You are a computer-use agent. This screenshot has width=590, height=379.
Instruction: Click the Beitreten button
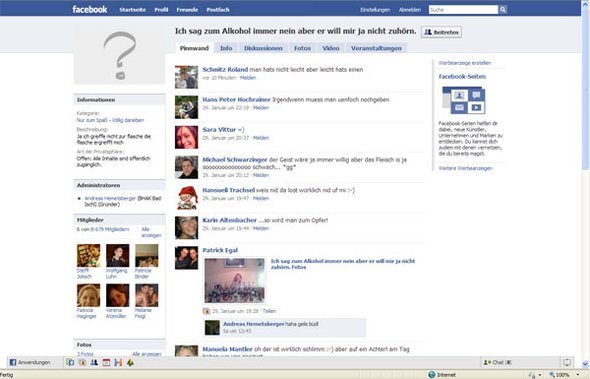click(x=441, y=32)
